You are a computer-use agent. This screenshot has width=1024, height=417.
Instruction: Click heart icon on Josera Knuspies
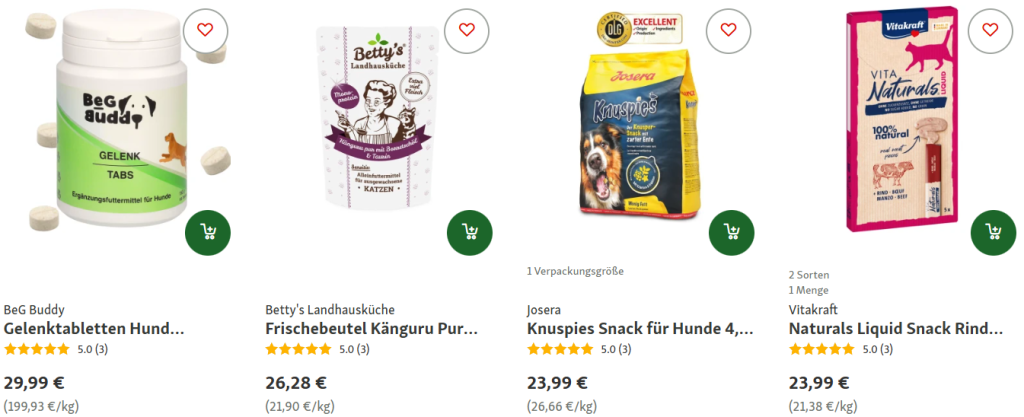(728, 30)
